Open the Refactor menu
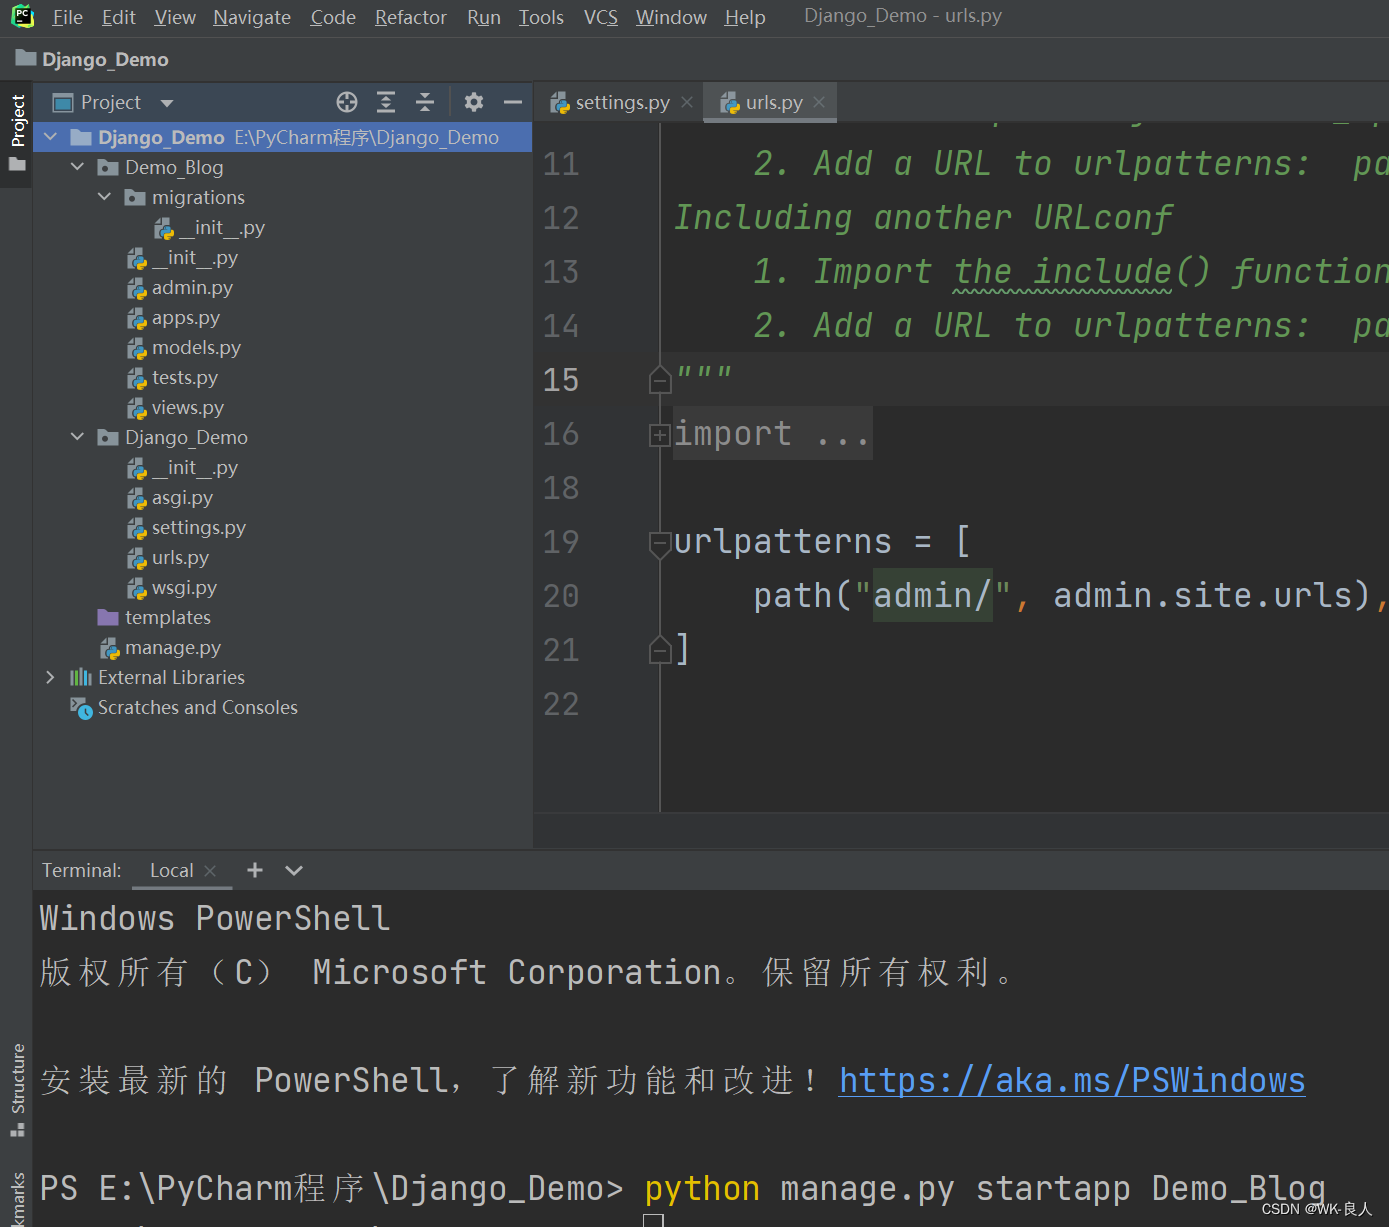 click(x=411, y=17)
